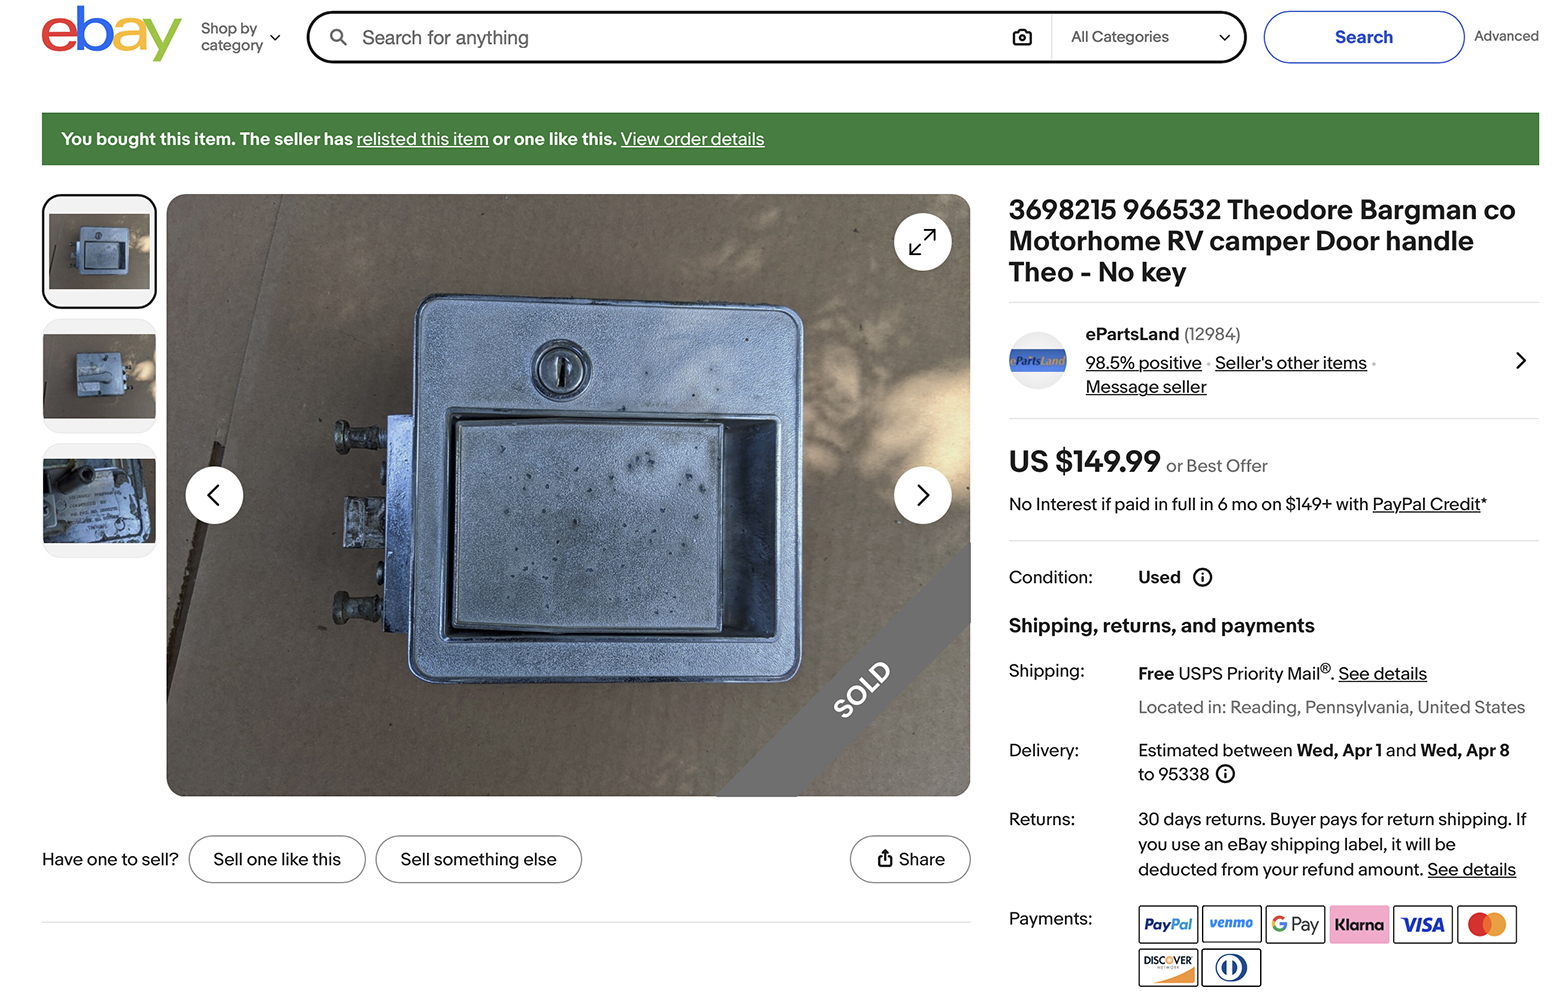This screenshot has width=1562, height=1000.
Task: Click the delivery estimate info icon
Action: tap(1225, 774)
